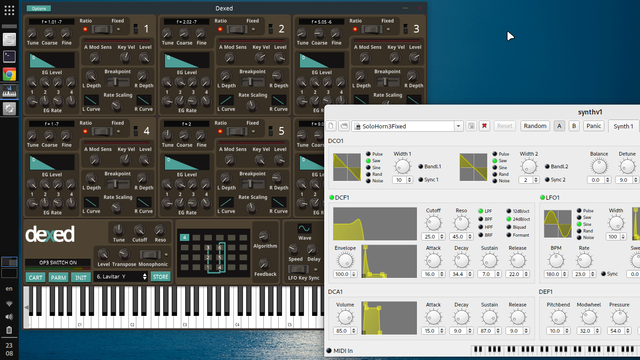640x360 pixels.
Task: Click the B preset comparison button
Action: tap(574, 126)
